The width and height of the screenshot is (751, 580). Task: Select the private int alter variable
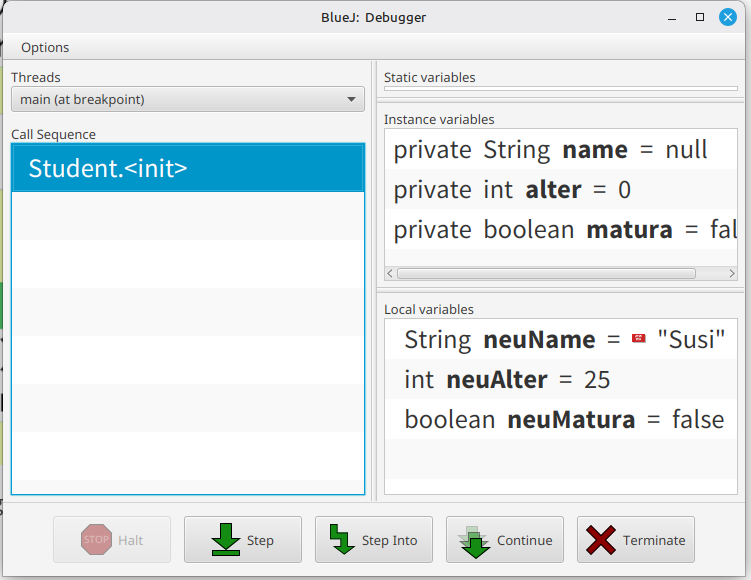point(512,190)
